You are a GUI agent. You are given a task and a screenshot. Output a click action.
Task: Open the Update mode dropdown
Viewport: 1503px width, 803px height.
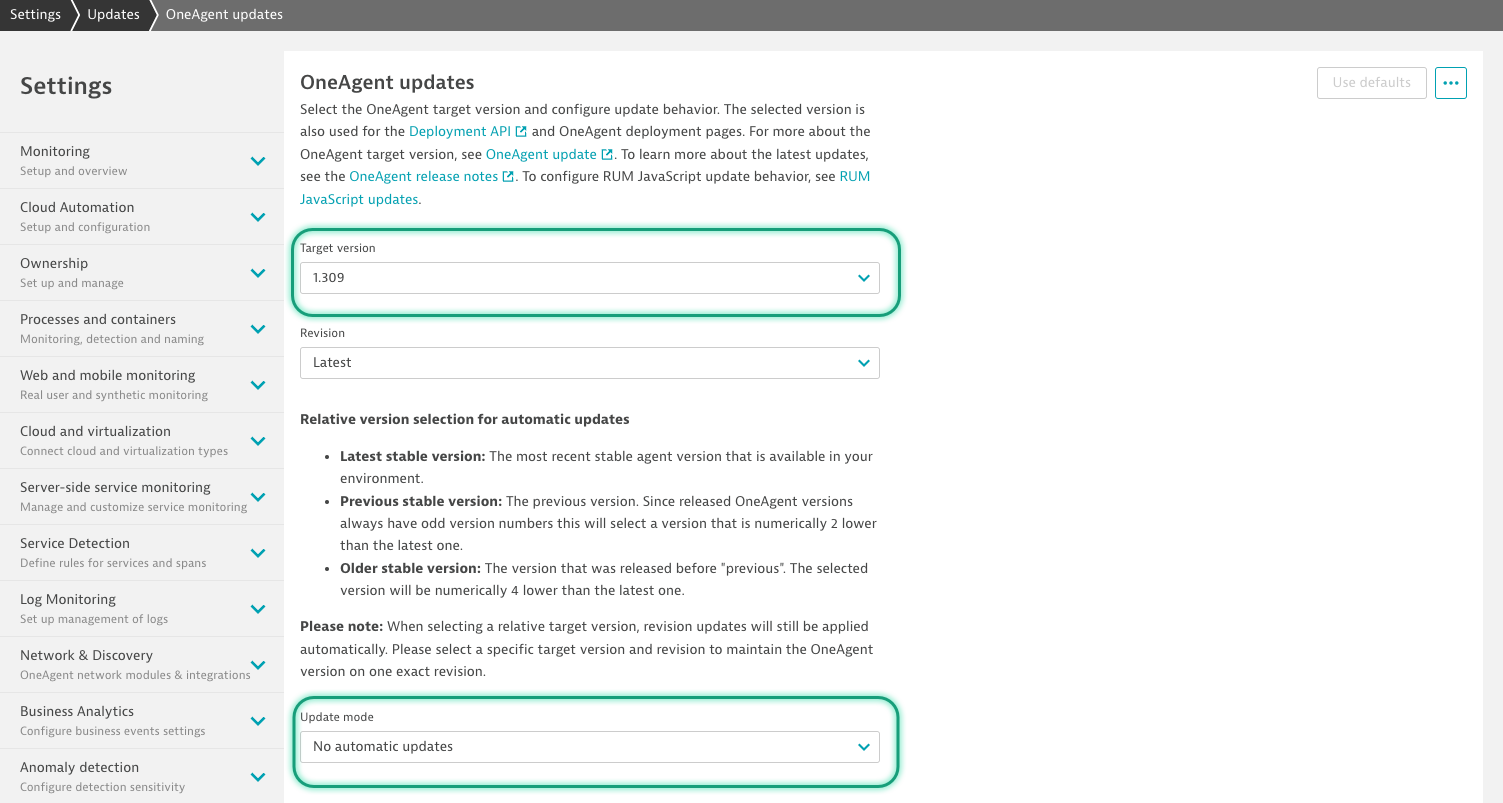(590, 746)
